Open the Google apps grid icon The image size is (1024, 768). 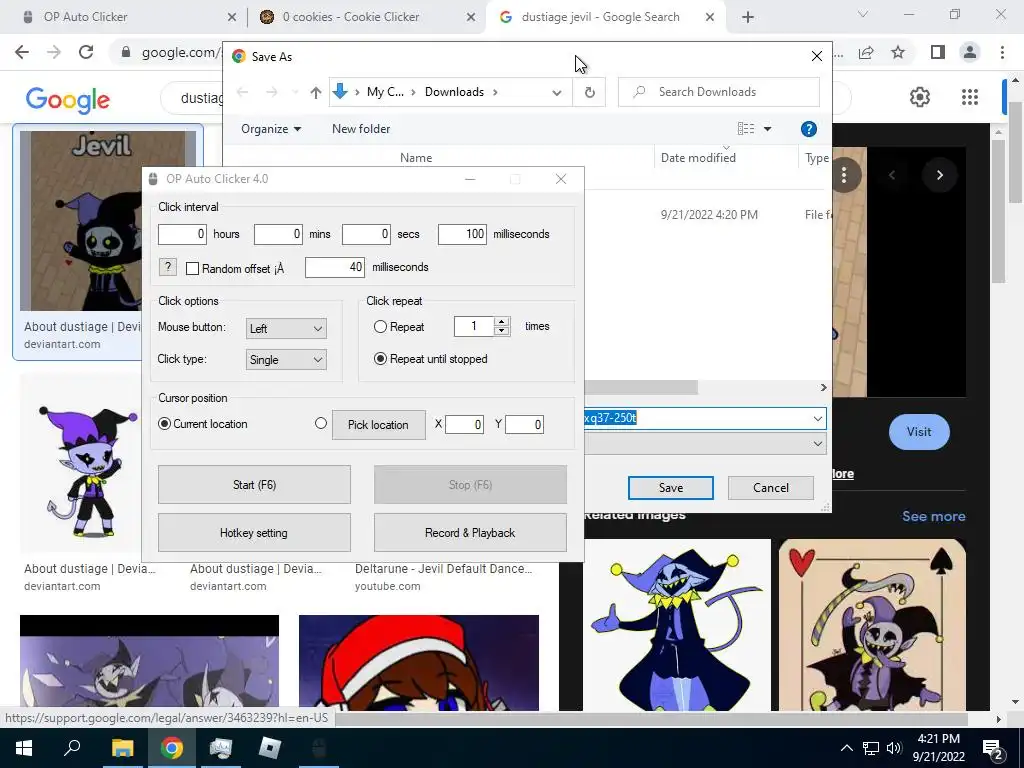[x=970, y=97]
